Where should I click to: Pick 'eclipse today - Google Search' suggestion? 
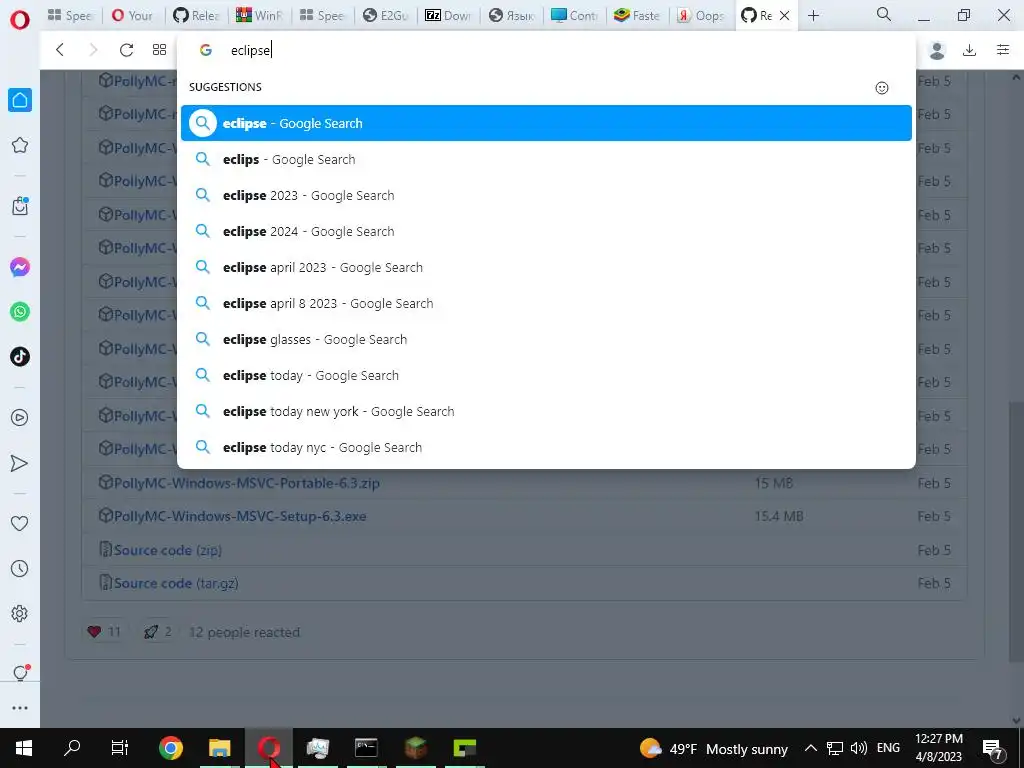tap(546, 375)
